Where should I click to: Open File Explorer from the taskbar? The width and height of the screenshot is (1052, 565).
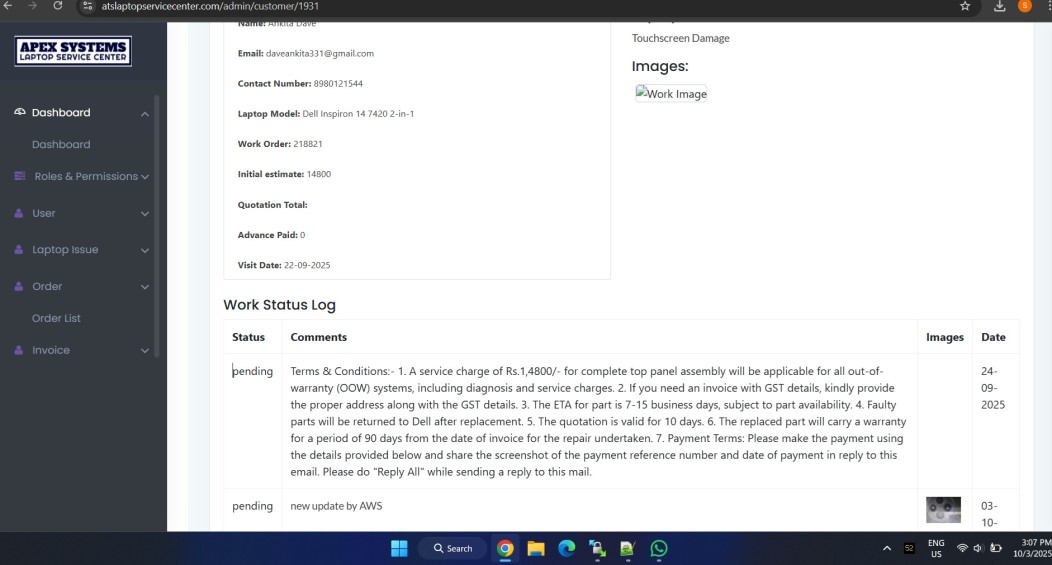[536, 548]
